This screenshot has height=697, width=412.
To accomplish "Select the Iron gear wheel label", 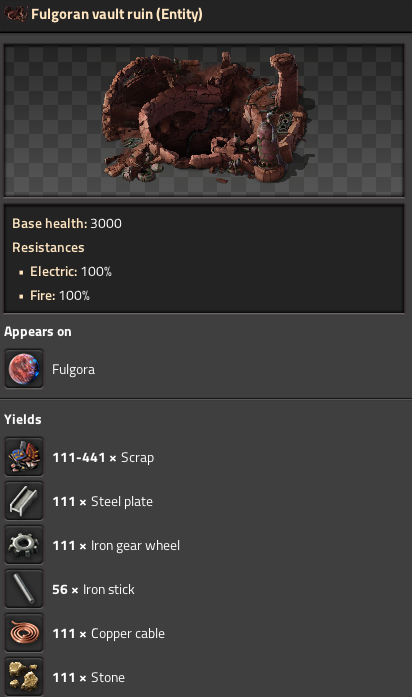I will point(116,545).
